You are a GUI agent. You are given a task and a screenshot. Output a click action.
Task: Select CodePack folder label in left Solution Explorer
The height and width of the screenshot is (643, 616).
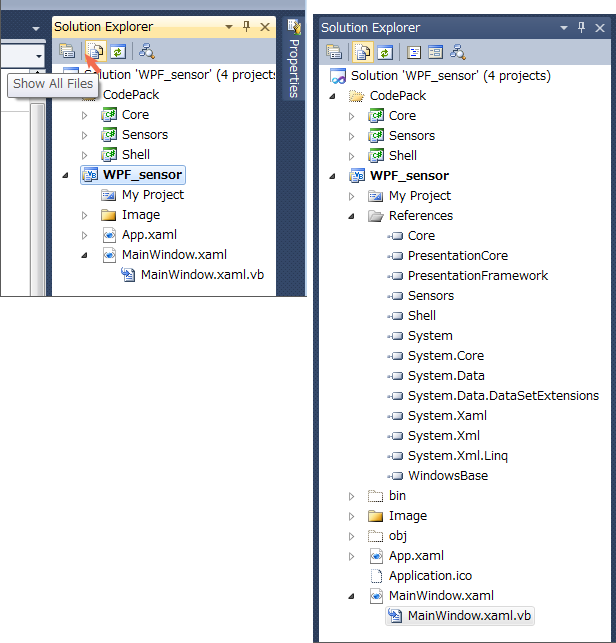click(x=131, y=95)
